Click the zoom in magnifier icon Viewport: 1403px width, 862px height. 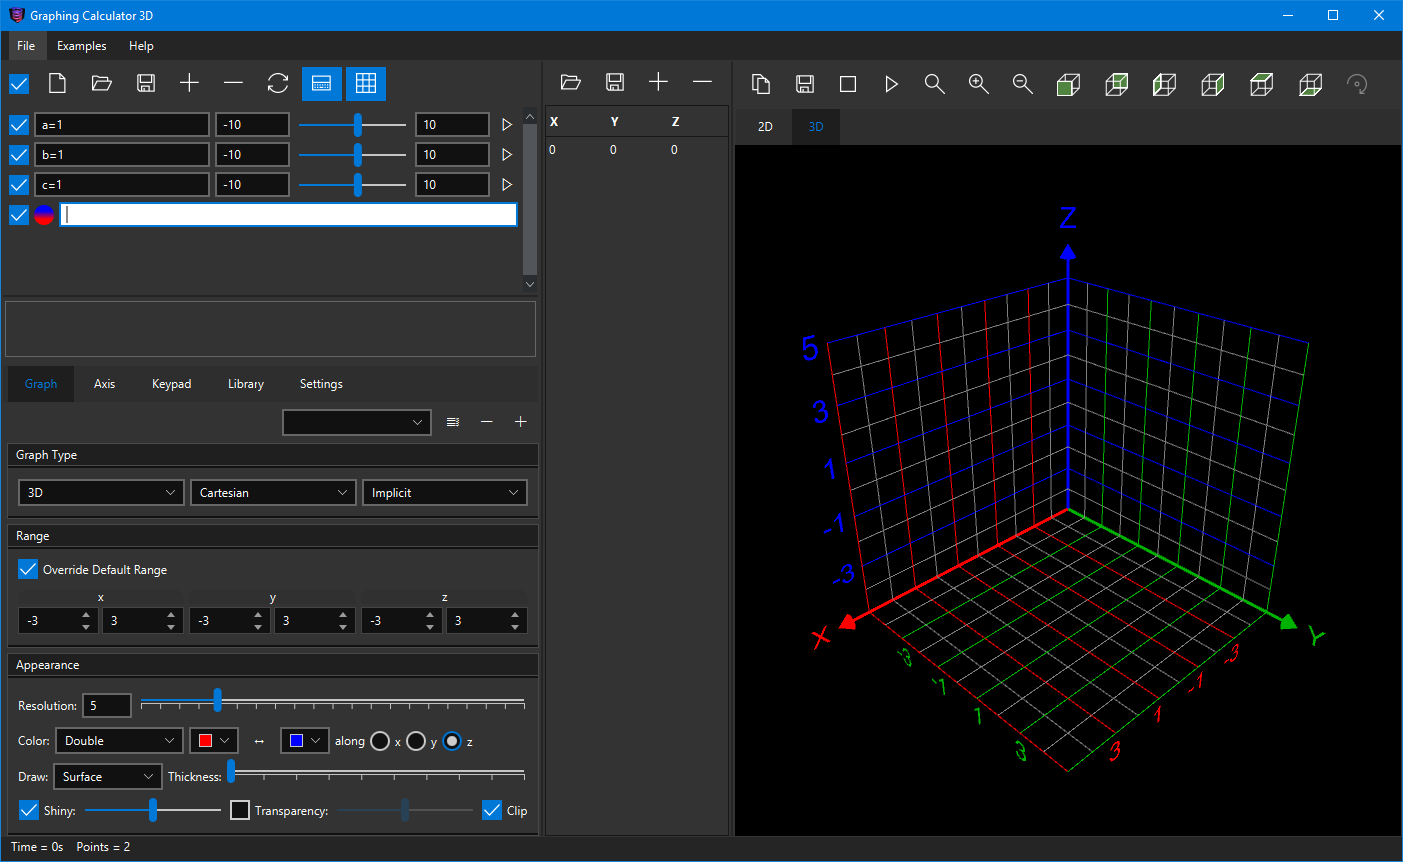978,85
